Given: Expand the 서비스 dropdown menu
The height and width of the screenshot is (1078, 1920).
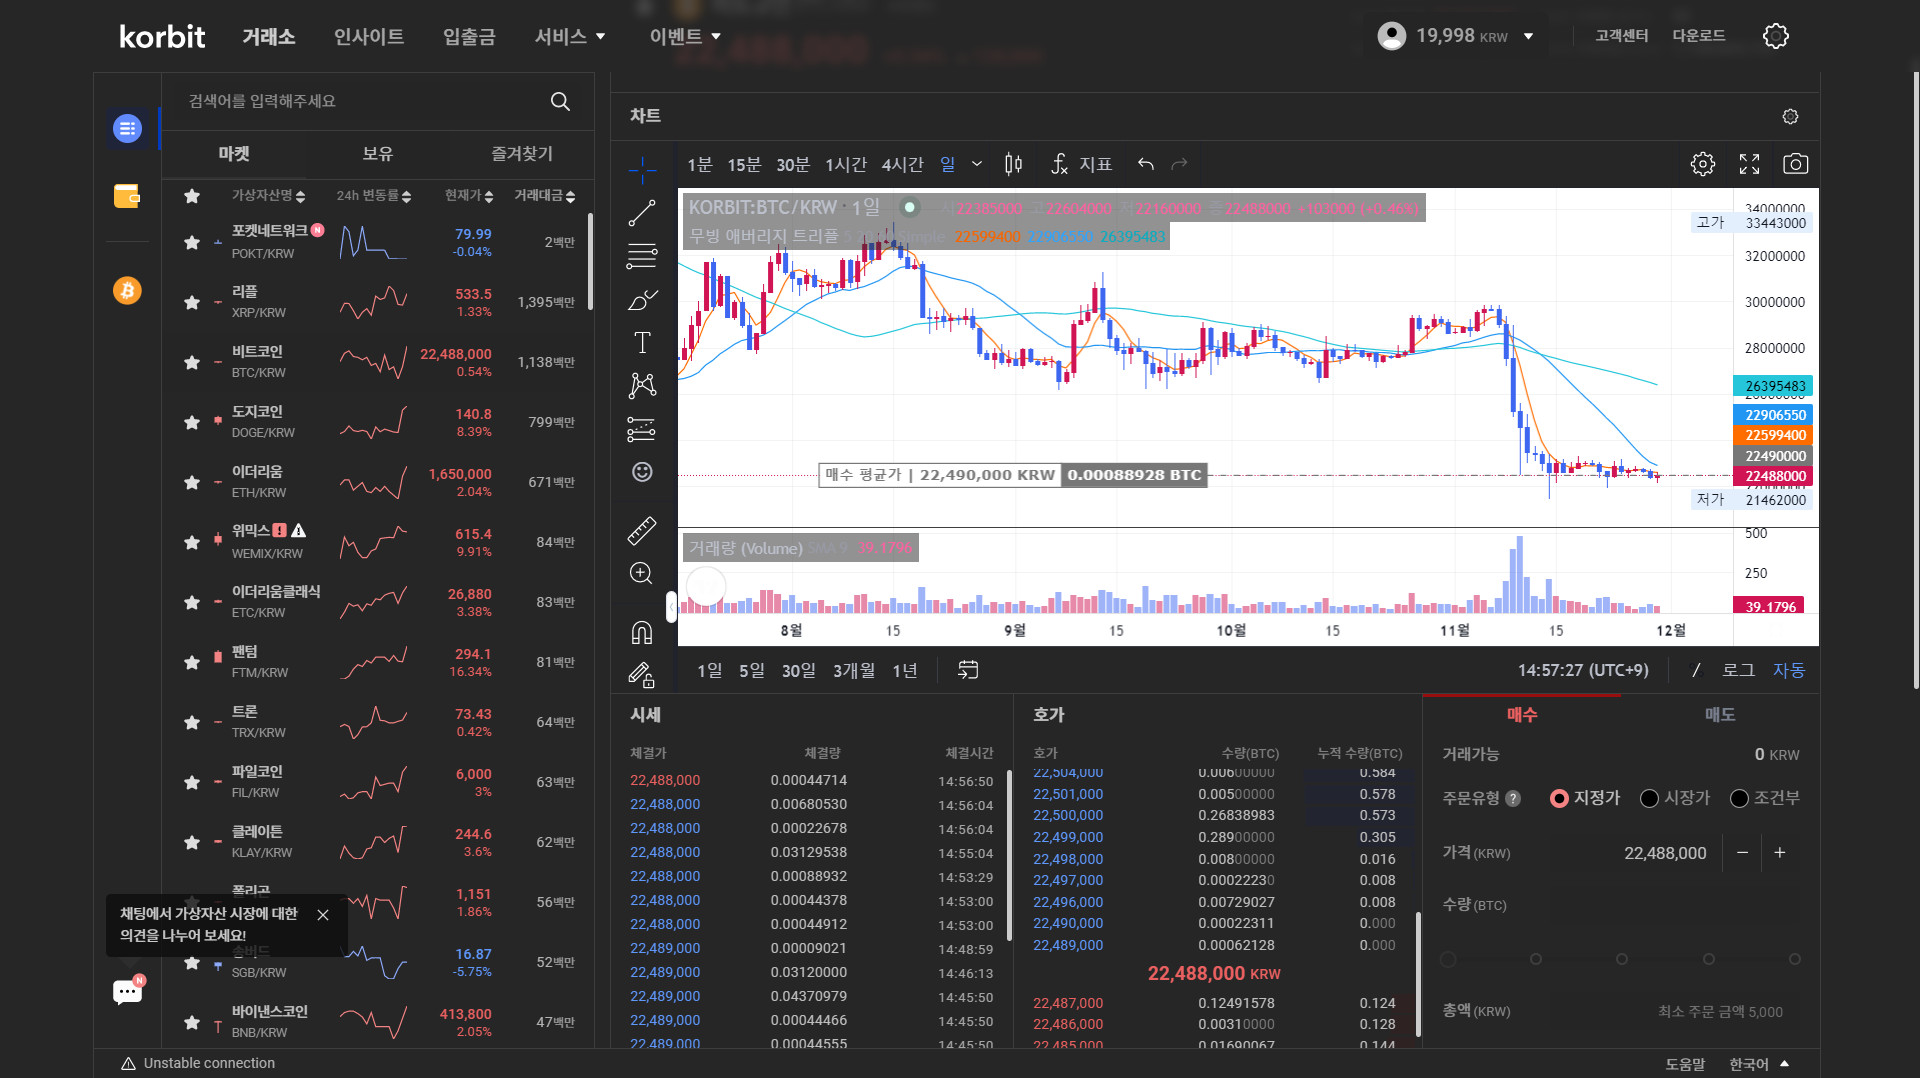Looking at the screenshot, I should (570, 37).
